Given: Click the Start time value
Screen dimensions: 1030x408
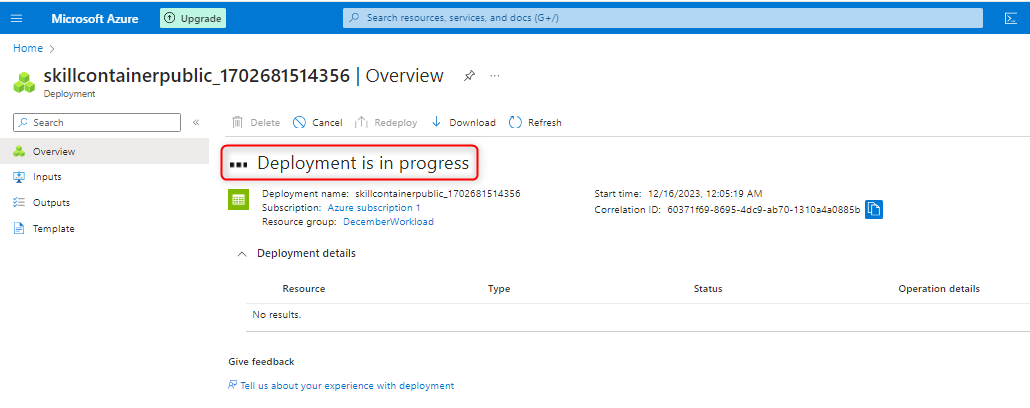Looking at the screenshot, I should point(705,194).
